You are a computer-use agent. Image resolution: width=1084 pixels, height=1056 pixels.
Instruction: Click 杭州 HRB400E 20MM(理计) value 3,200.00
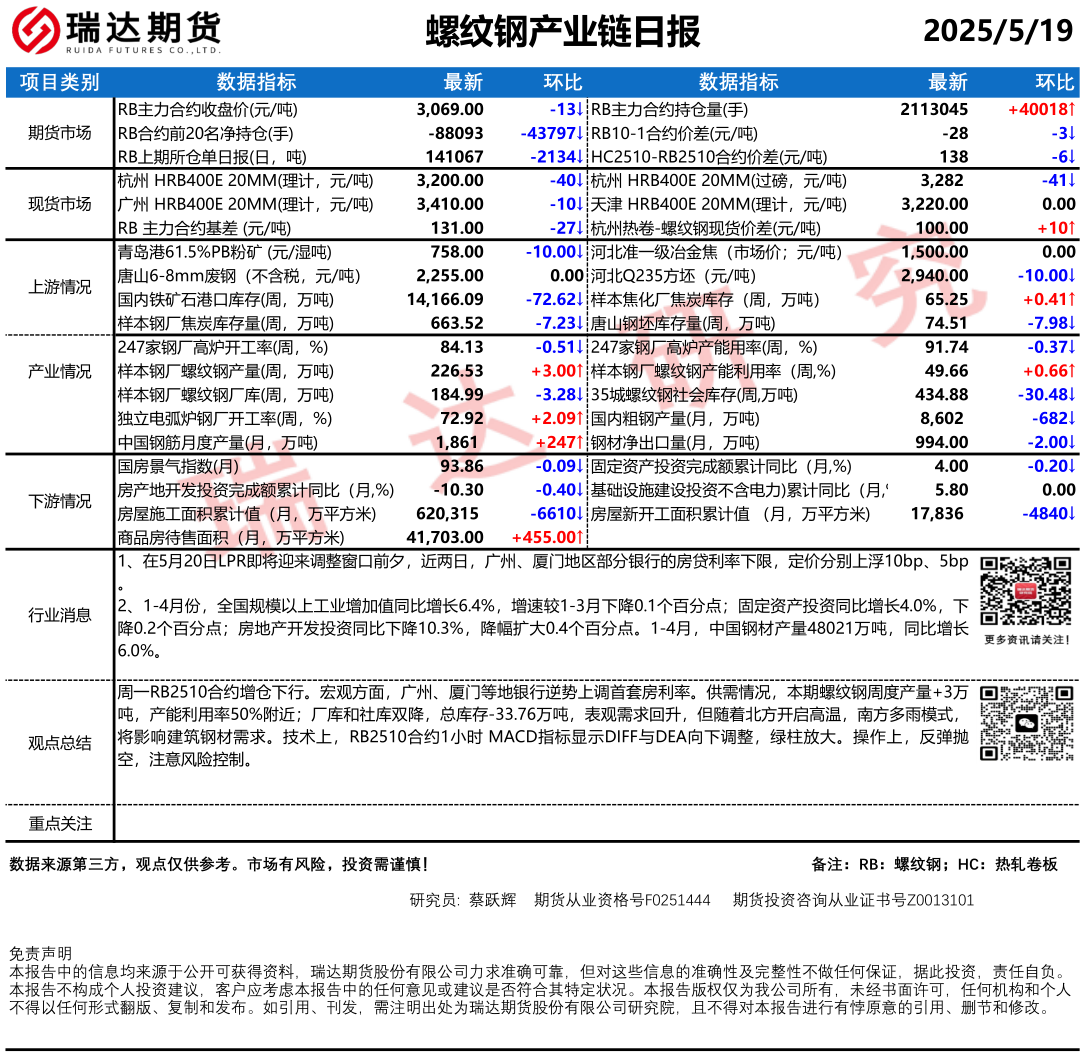[450, 180]
